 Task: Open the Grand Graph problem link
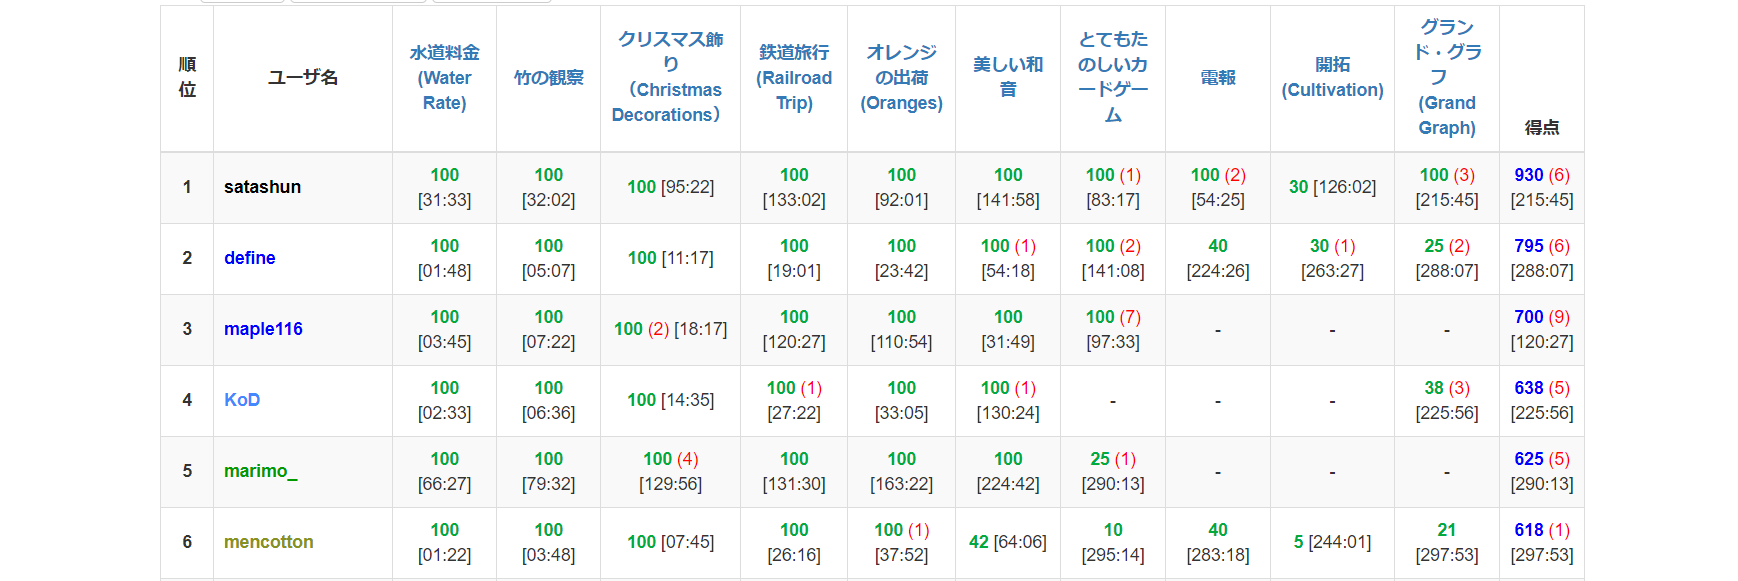1447,78
